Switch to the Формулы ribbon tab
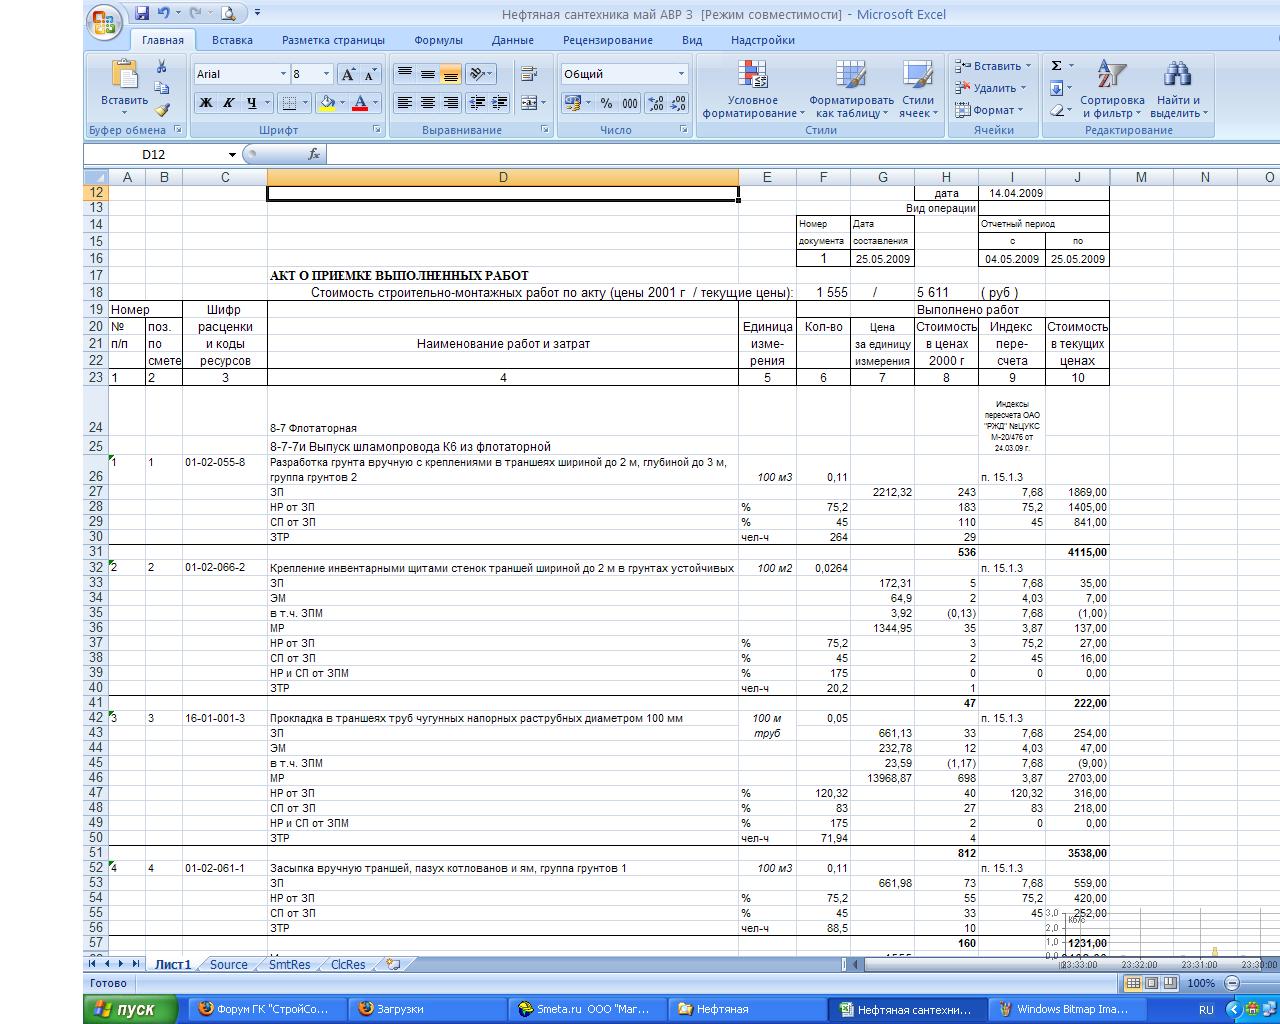The width and height of the screenshot is (1280, 1024). point(438,40)
